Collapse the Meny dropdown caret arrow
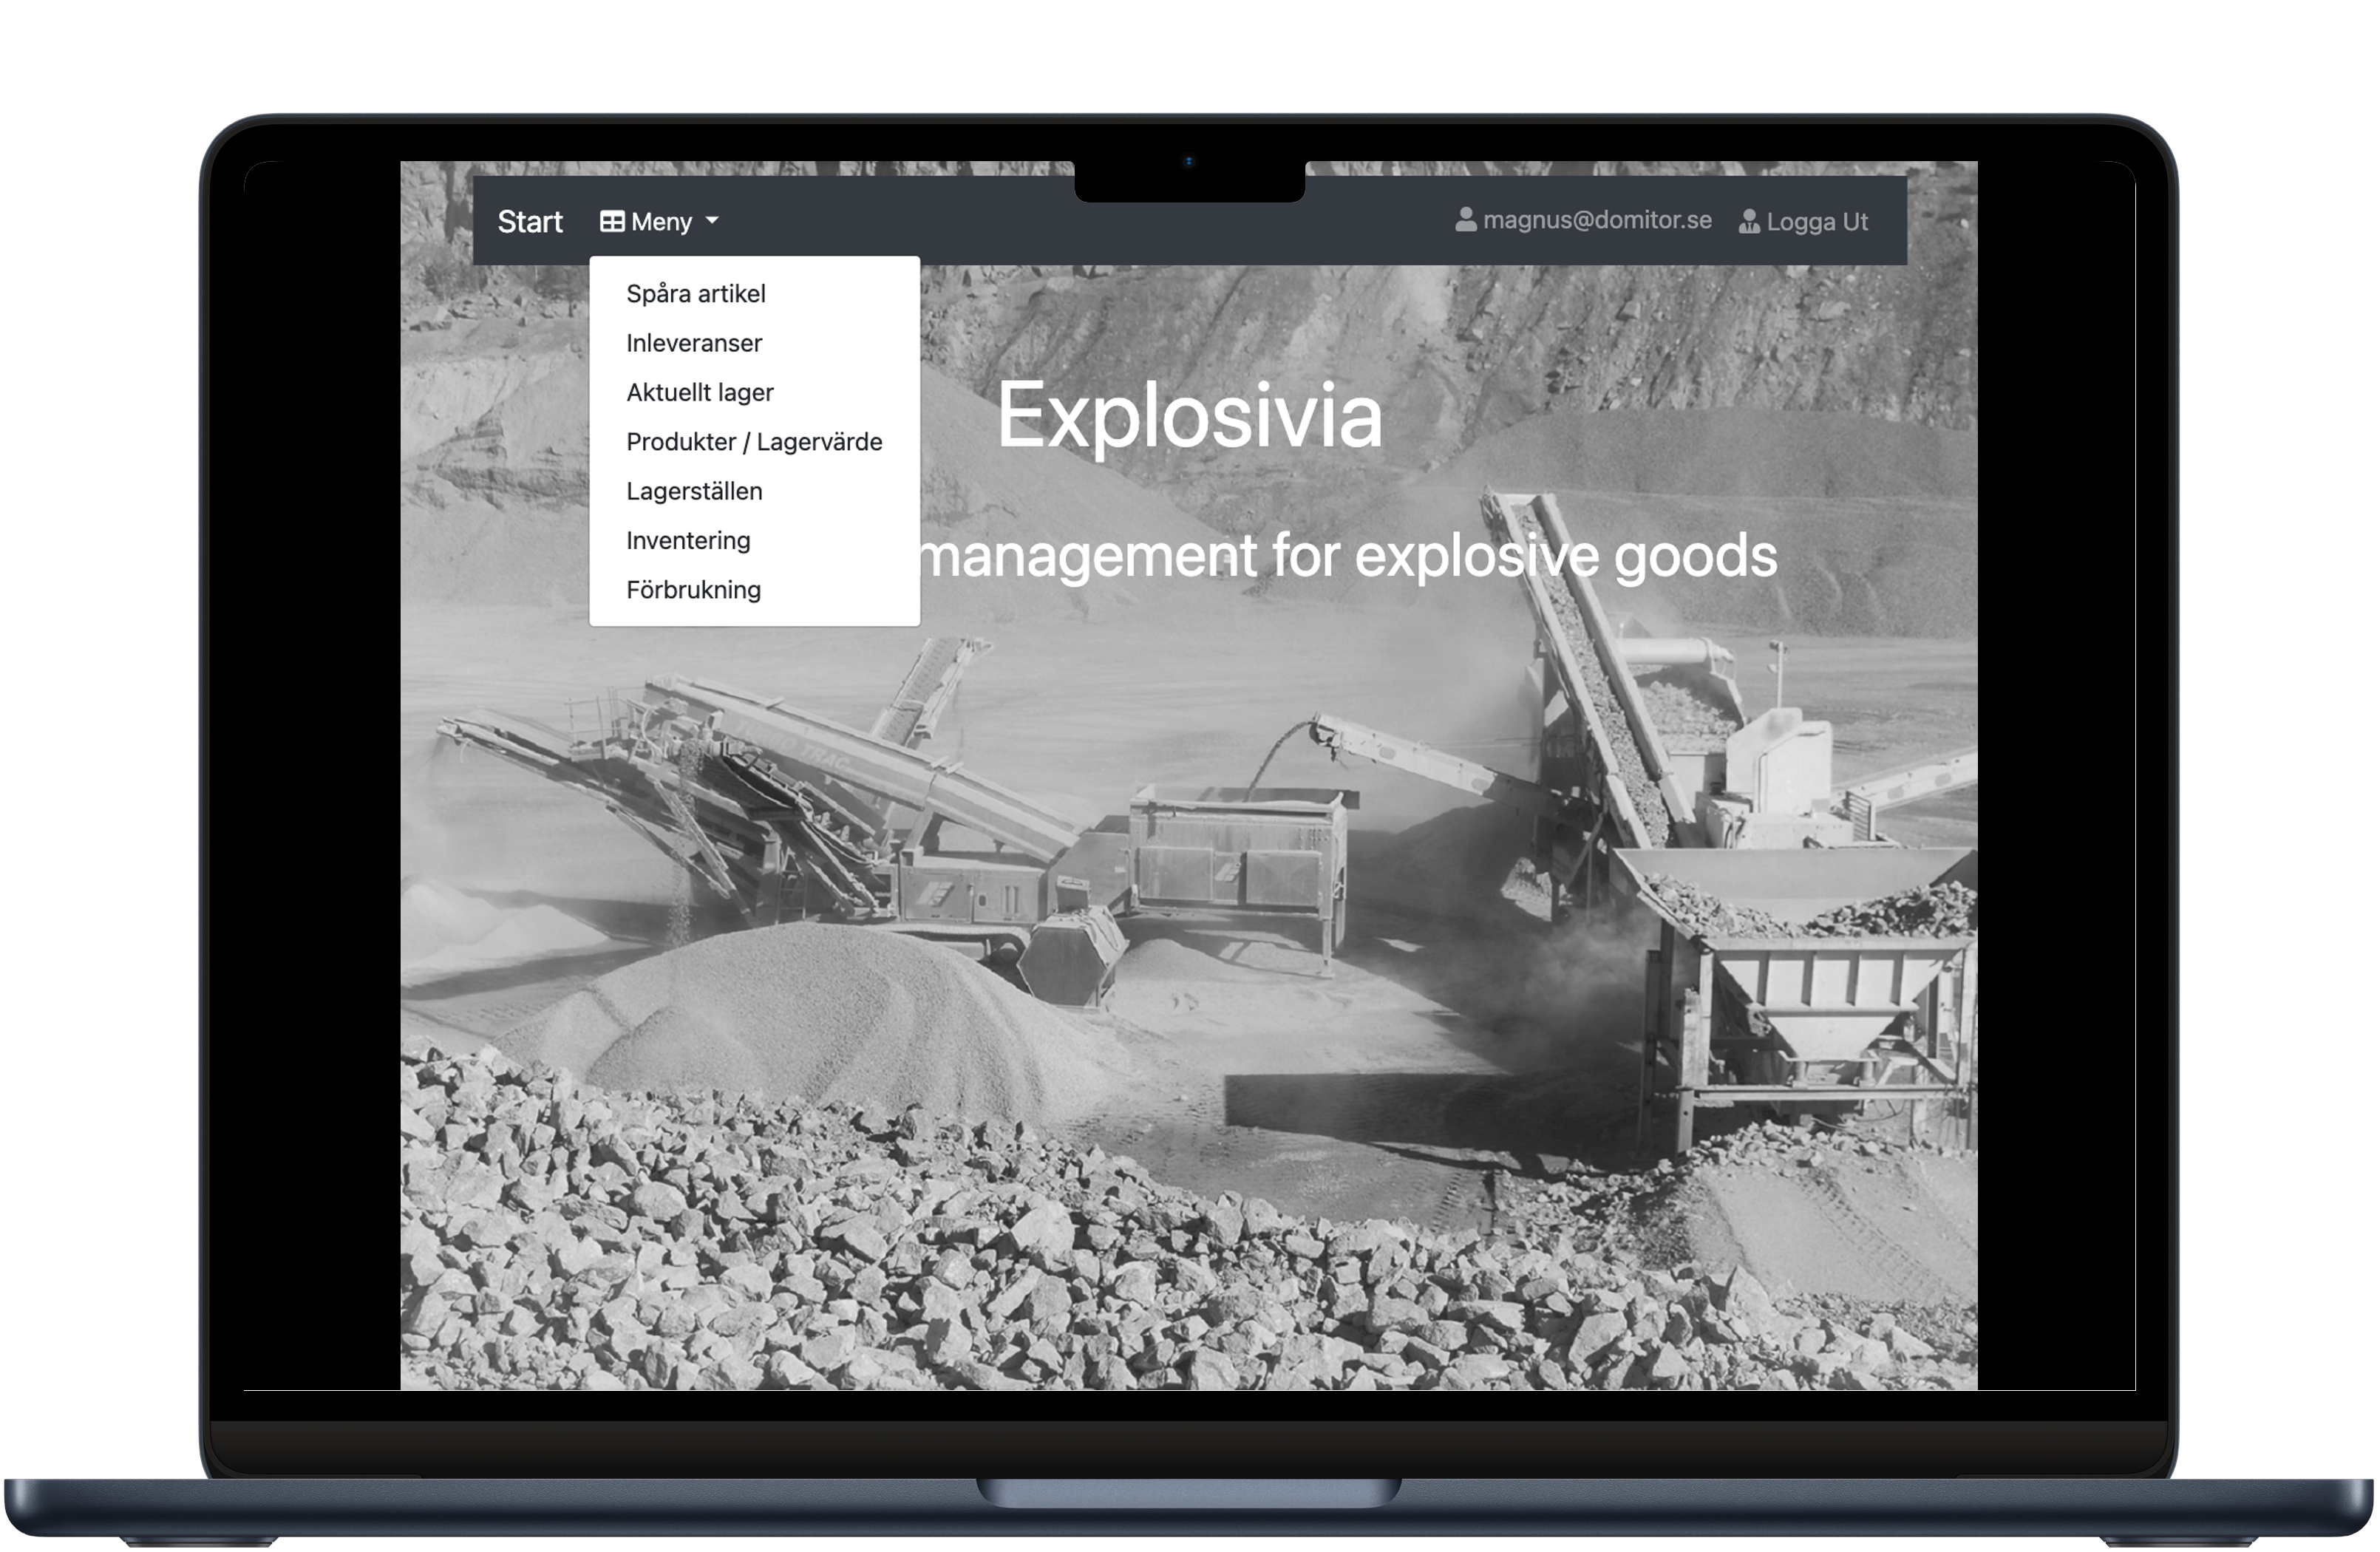The width and height of the screenshot is (2380, 1552). (x=712, y=221)
